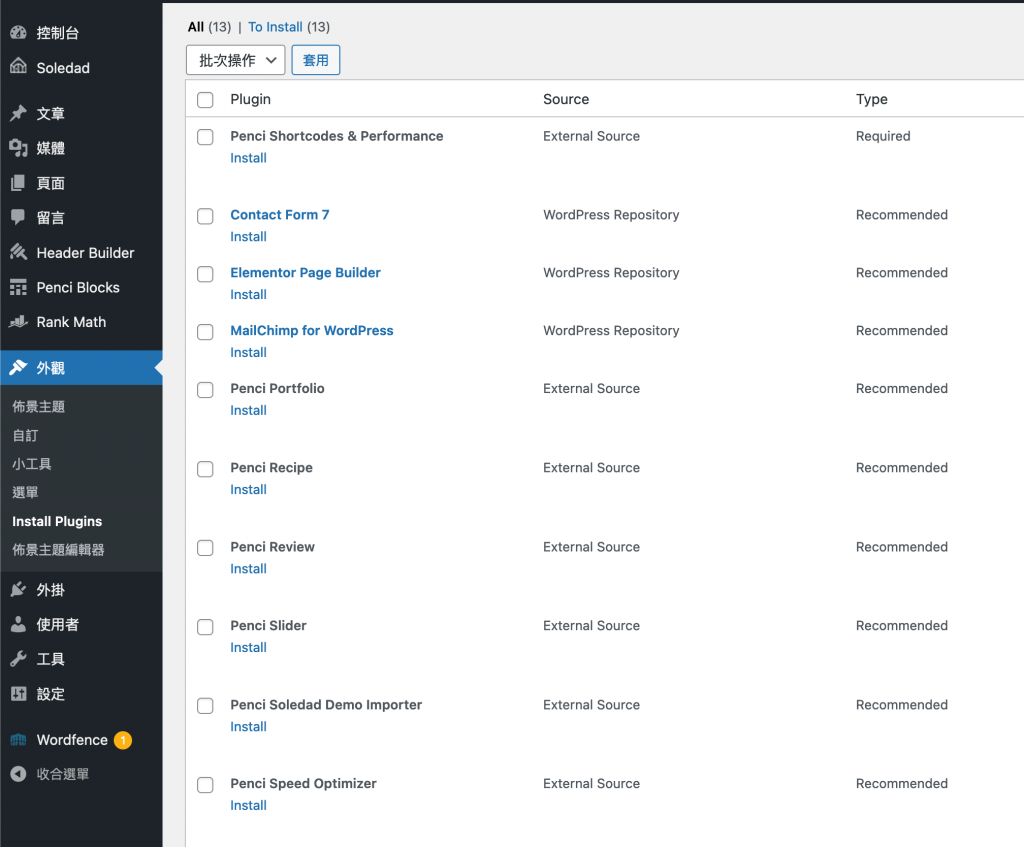Click the Plugin column header

pyautogui.click(x=250, y=99)
